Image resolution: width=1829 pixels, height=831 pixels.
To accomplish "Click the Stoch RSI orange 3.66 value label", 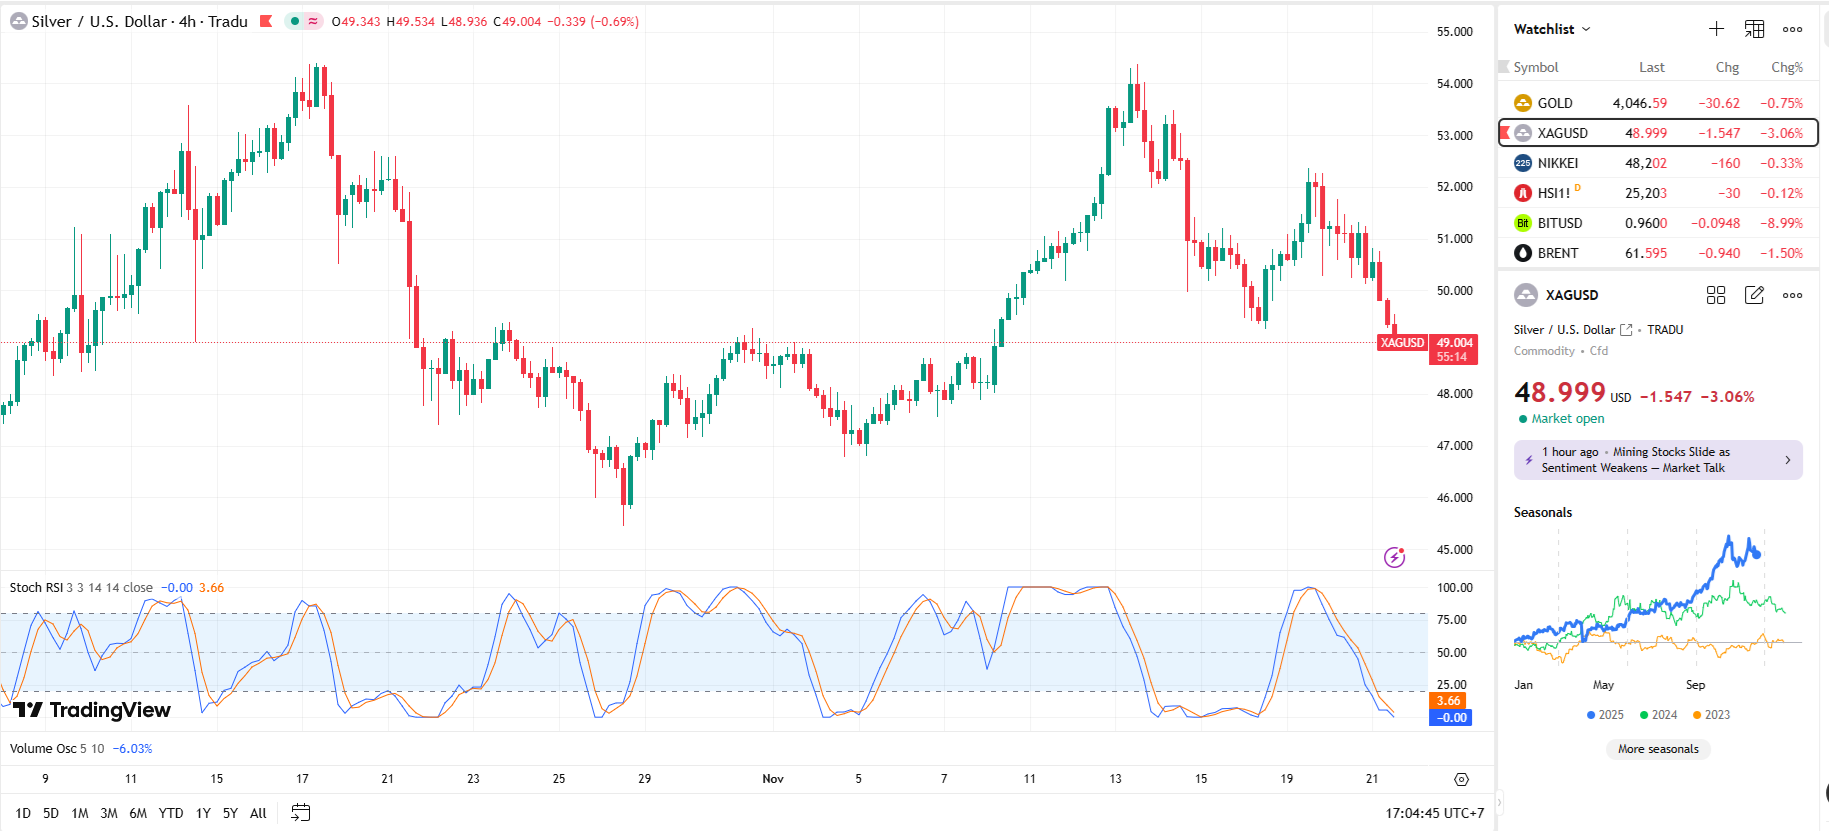I will (x=211, y=588).
